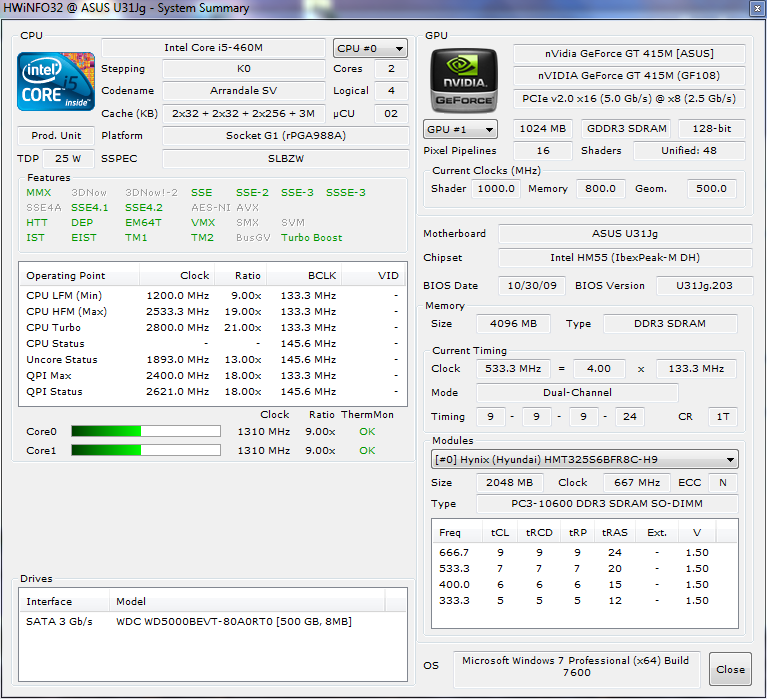Screen dimensions: 767x699
Task: Click the Cache (KB) value field
Action: (x=244, y=113)
